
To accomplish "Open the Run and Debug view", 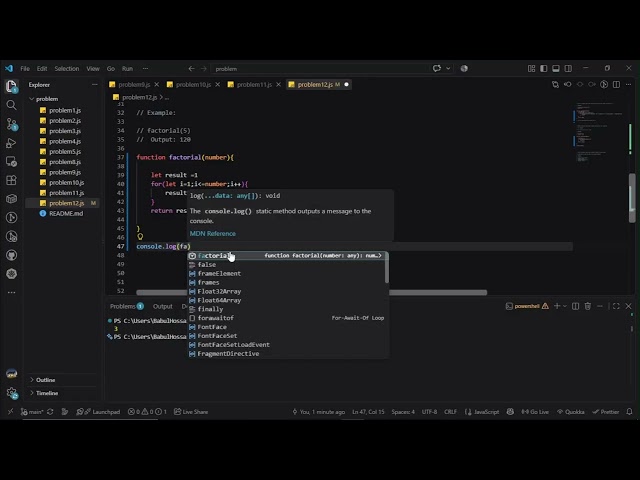I will (11, 143).
